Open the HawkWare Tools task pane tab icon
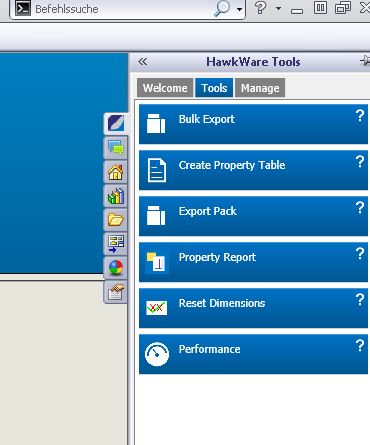 pyautogui.click(x=116, y=123)
